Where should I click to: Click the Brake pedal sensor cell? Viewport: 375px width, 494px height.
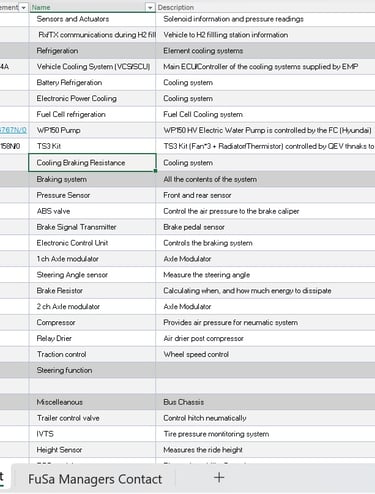[x=265, y=227]
